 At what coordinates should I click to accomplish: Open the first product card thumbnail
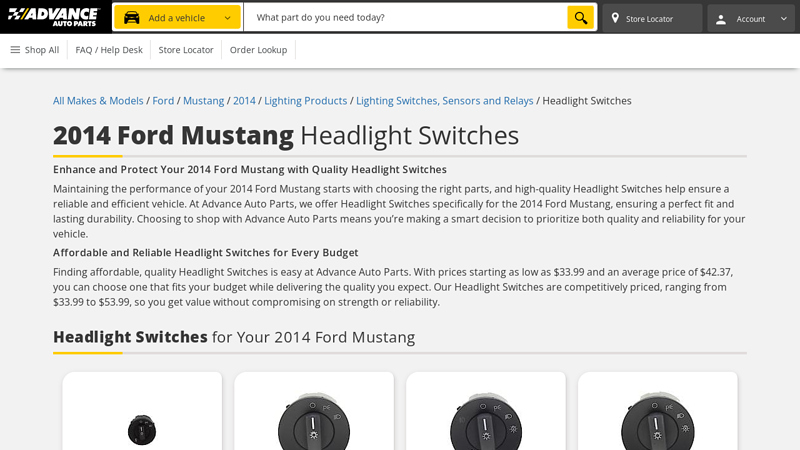[x=142, y=430]
